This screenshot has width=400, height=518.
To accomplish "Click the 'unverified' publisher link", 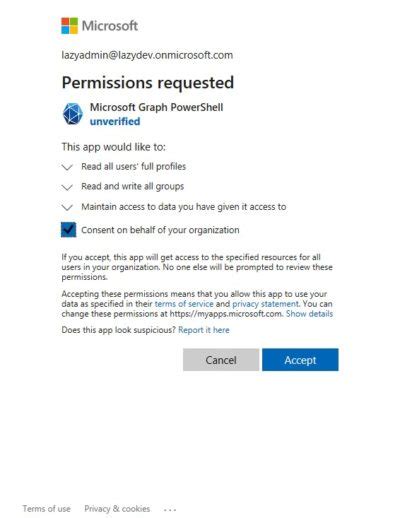I will click(115, 121).
